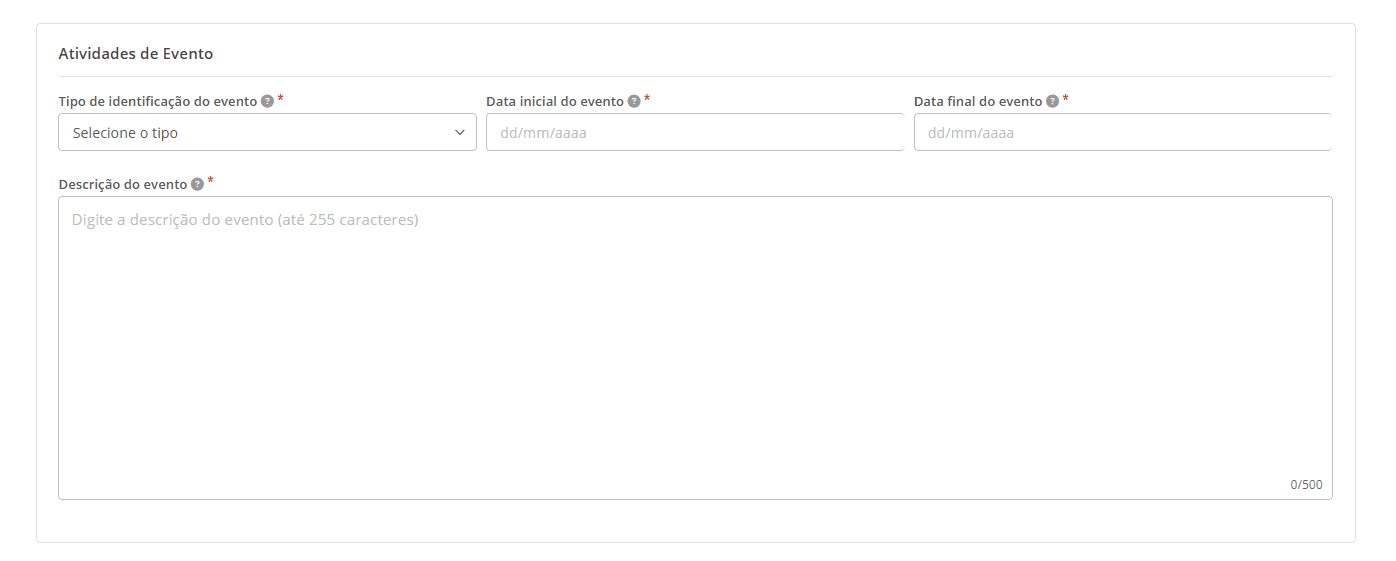This screenshot has width=1396, height=561.
Task: Click red asterisk after Descrição do evento label
Action: coord(211,182)
